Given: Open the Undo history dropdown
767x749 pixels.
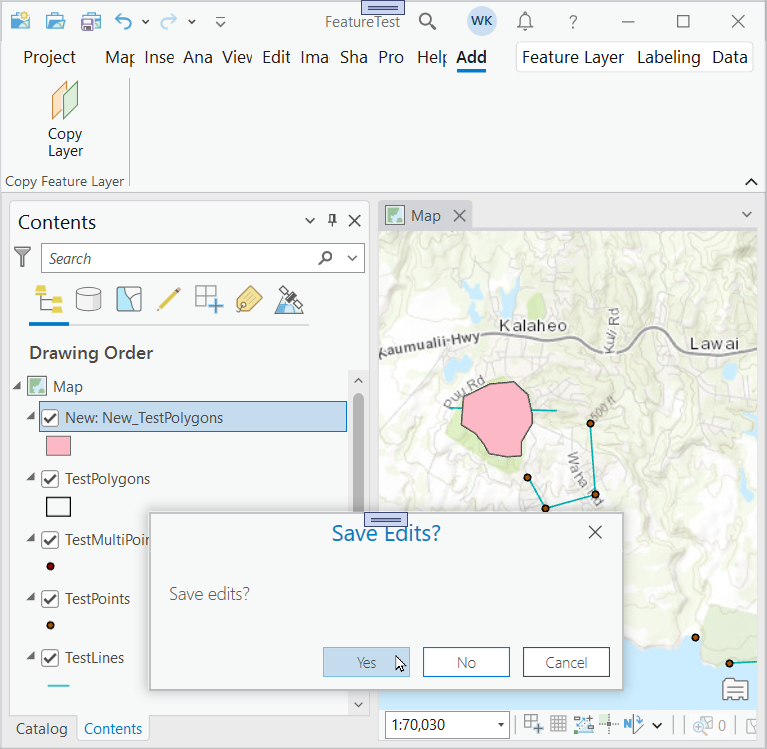Looking at the screenshot, I should coord(145,22).
